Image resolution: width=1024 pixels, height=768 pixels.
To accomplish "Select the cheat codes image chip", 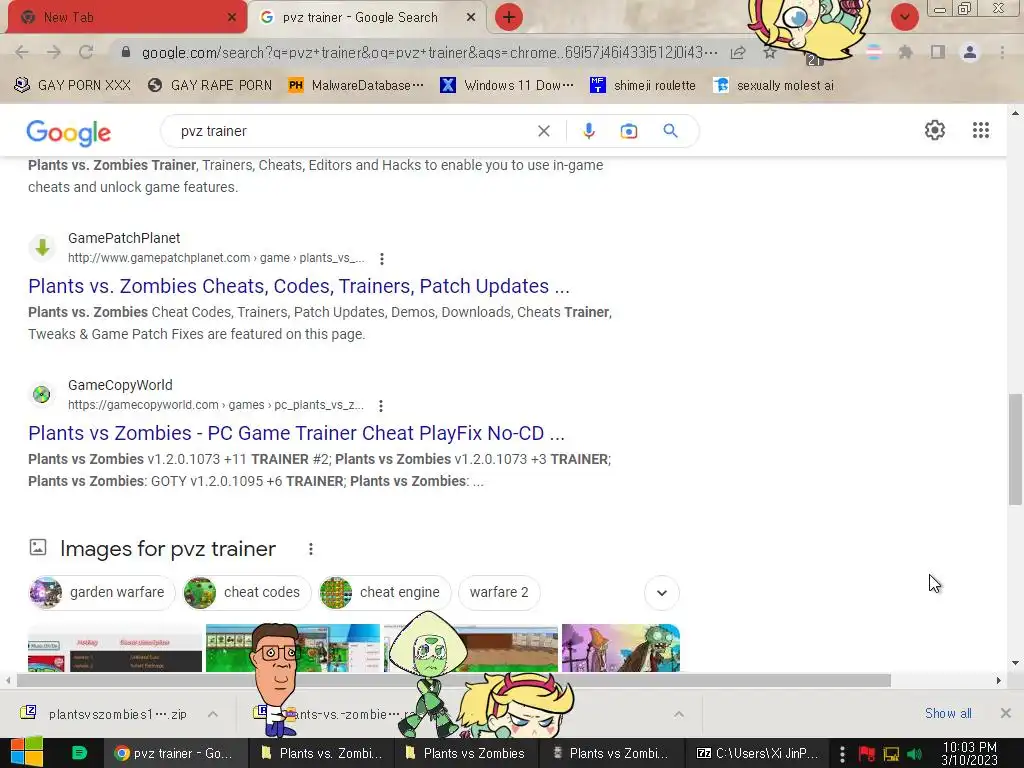I will click(246, 592).
